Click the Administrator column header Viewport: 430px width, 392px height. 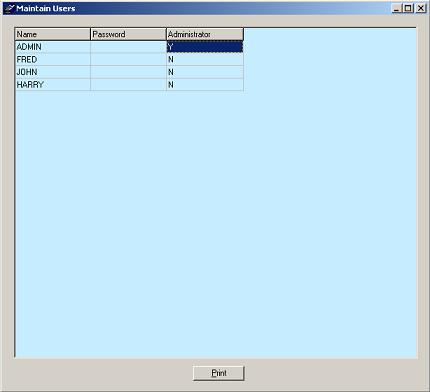pos(205,34)
